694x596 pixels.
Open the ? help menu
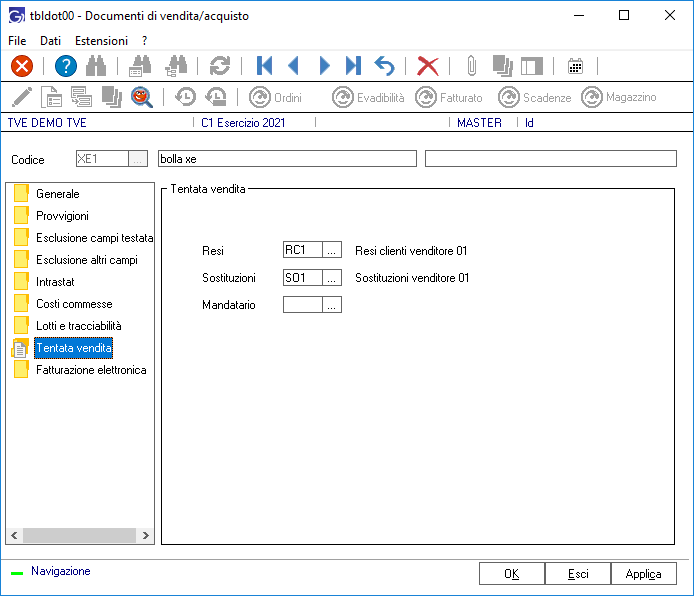[x=144, y=41]
